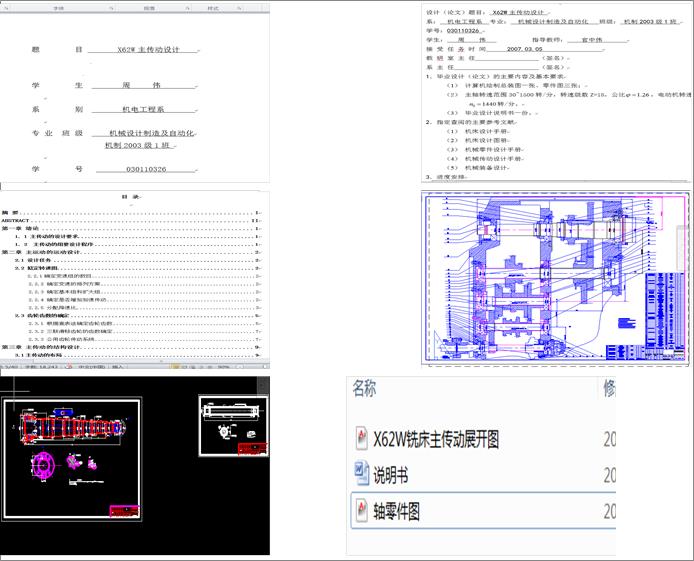Click the reference item 机床设计手册
The height and width of the screenshot is (561, 694).
point(486,131)
